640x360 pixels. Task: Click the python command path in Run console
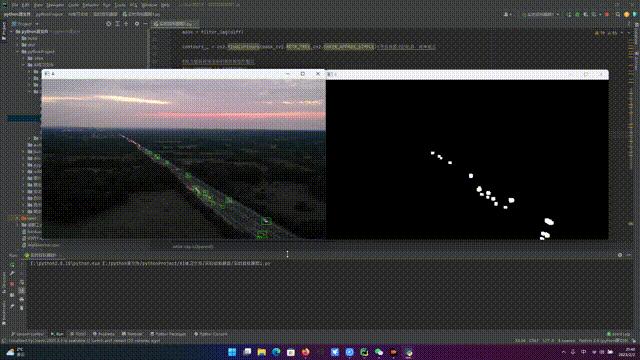tap(150, 264)
